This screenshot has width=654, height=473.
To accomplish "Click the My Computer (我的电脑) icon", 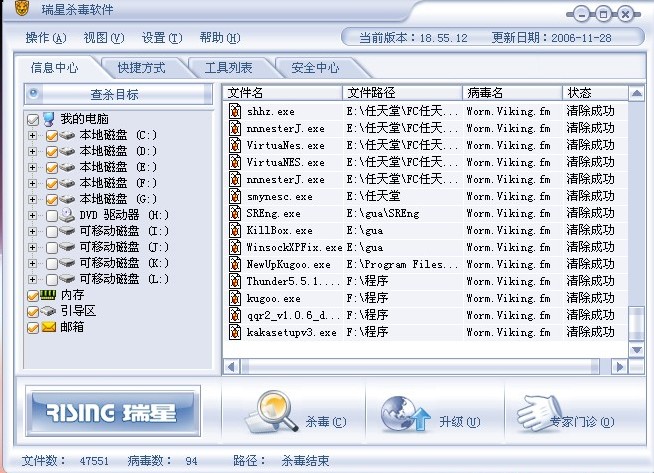I will pyautogui.click(x=49, y=119).
